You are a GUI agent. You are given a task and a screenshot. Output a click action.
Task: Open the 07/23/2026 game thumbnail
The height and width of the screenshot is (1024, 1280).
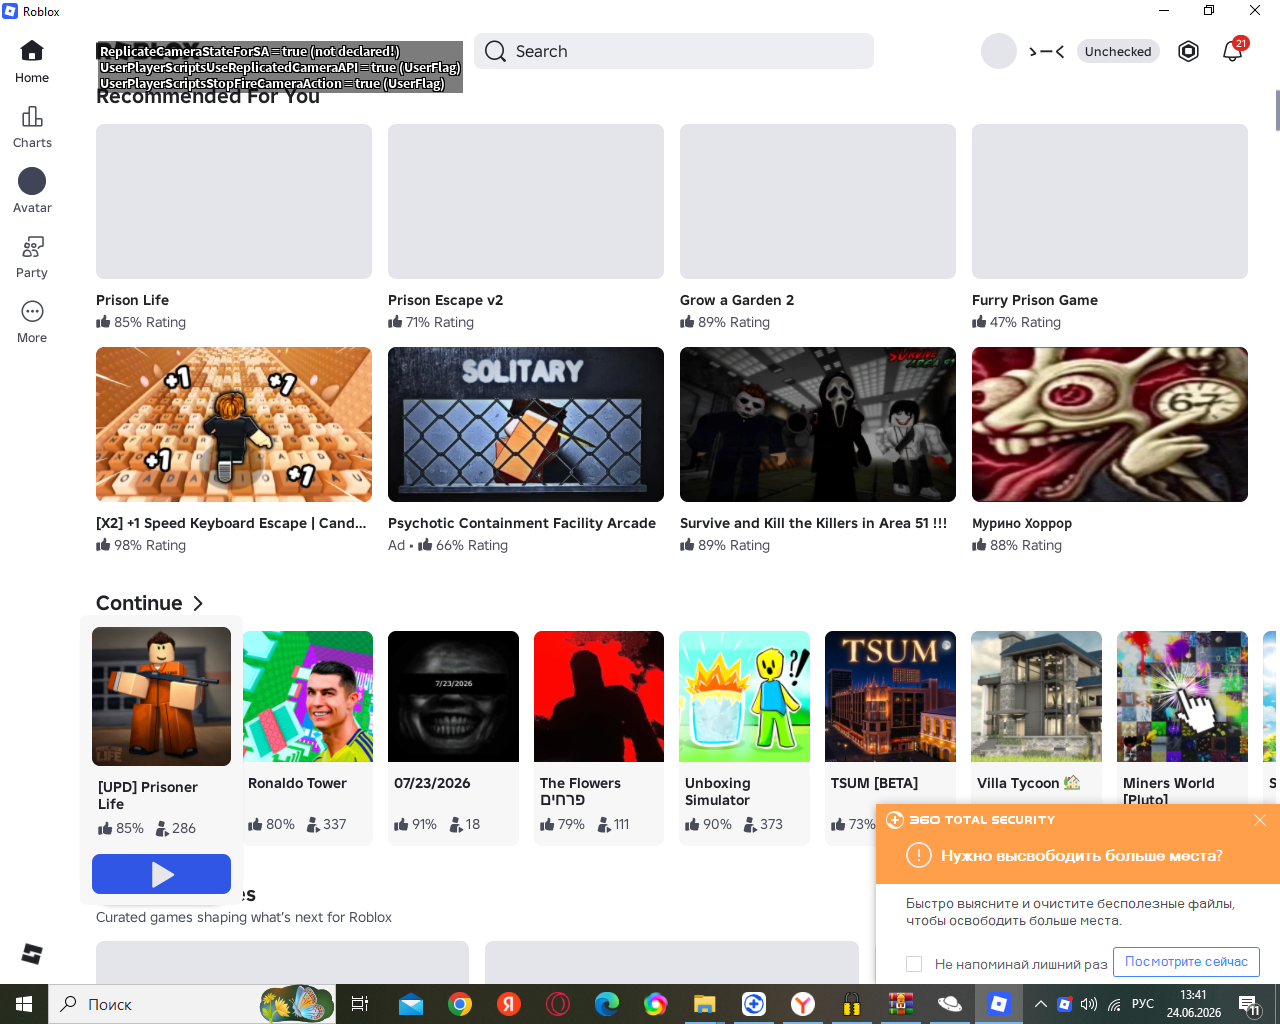point(453,696)
